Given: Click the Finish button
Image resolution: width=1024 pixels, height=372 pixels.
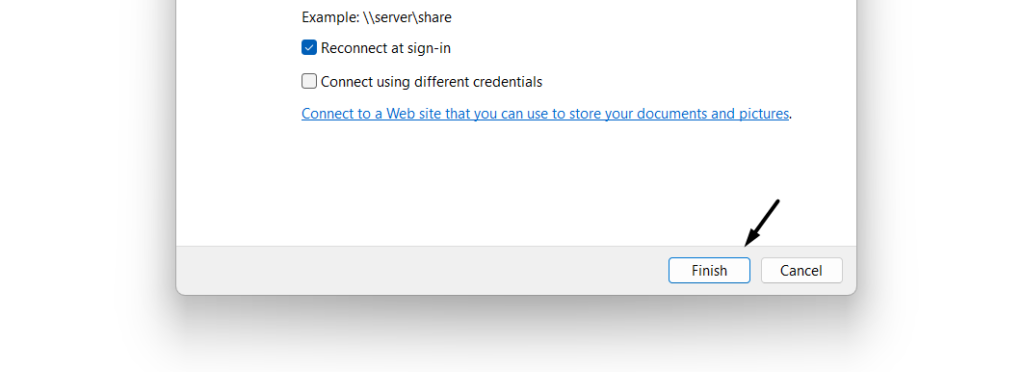Looking at the screenshot, I should (709, 270).
